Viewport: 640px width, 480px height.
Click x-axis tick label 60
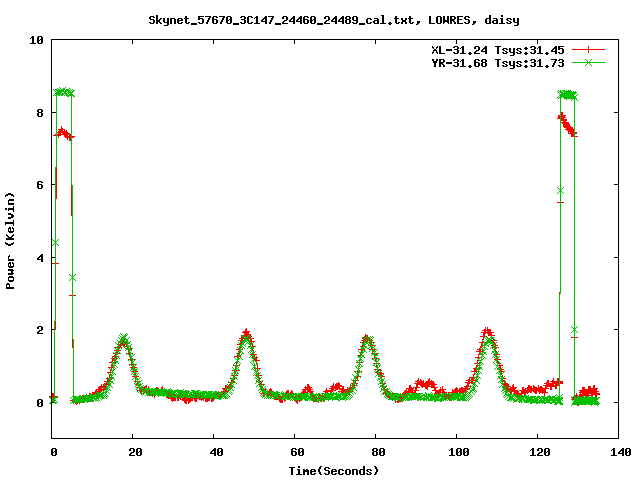pyautogui.click(x=297, y=452)
